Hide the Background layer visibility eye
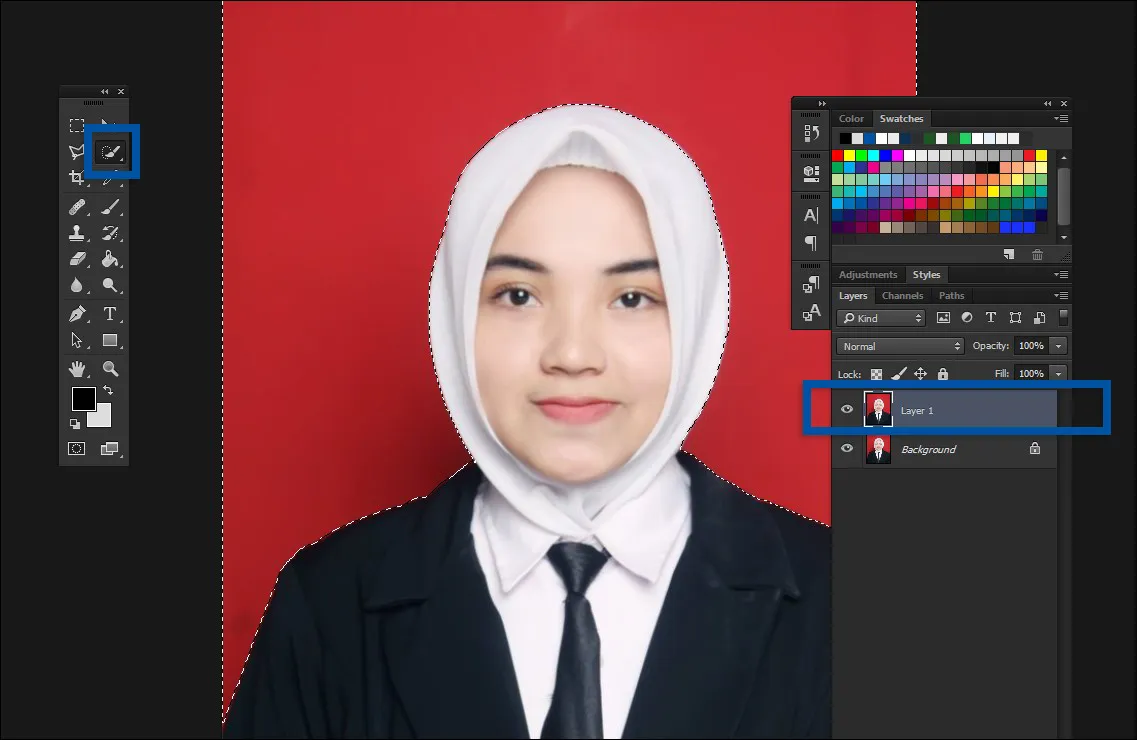The width and height of the screenshot is (1137, 740). pyautogui.click(x=847, y=449)
